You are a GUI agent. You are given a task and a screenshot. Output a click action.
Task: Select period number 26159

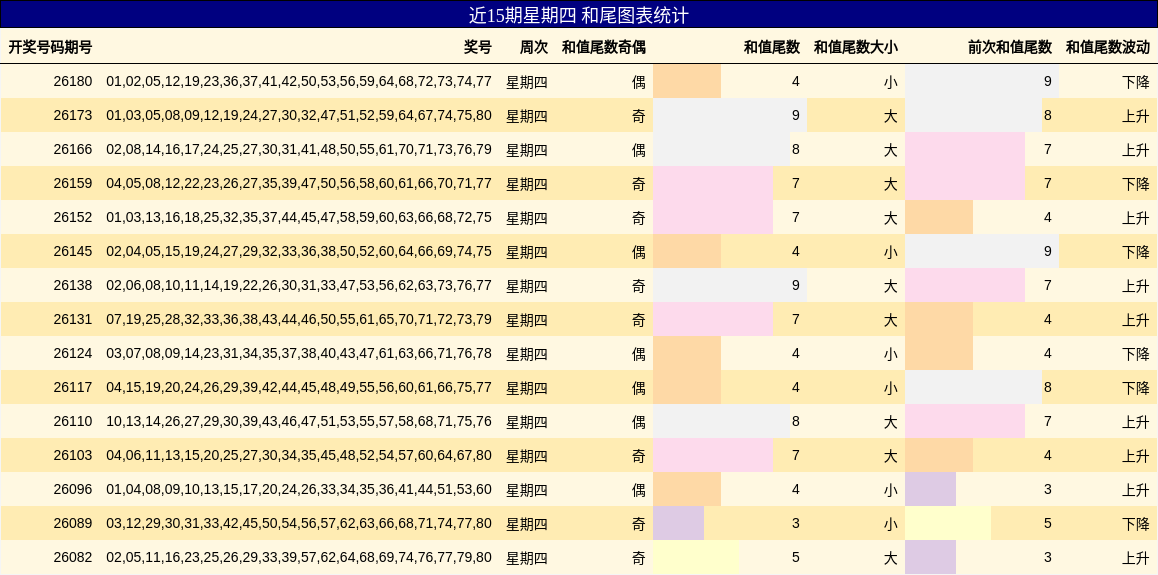coord(72,183)
